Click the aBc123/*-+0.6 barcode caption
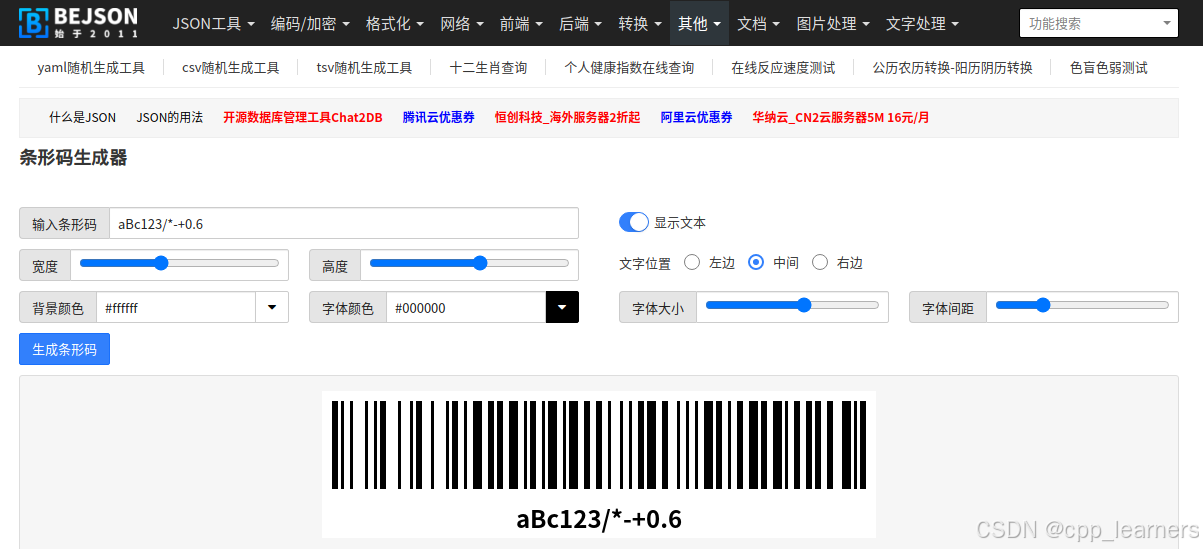Image resolution: width=1203 pixels, height=549 pixels. coord(599,519)
